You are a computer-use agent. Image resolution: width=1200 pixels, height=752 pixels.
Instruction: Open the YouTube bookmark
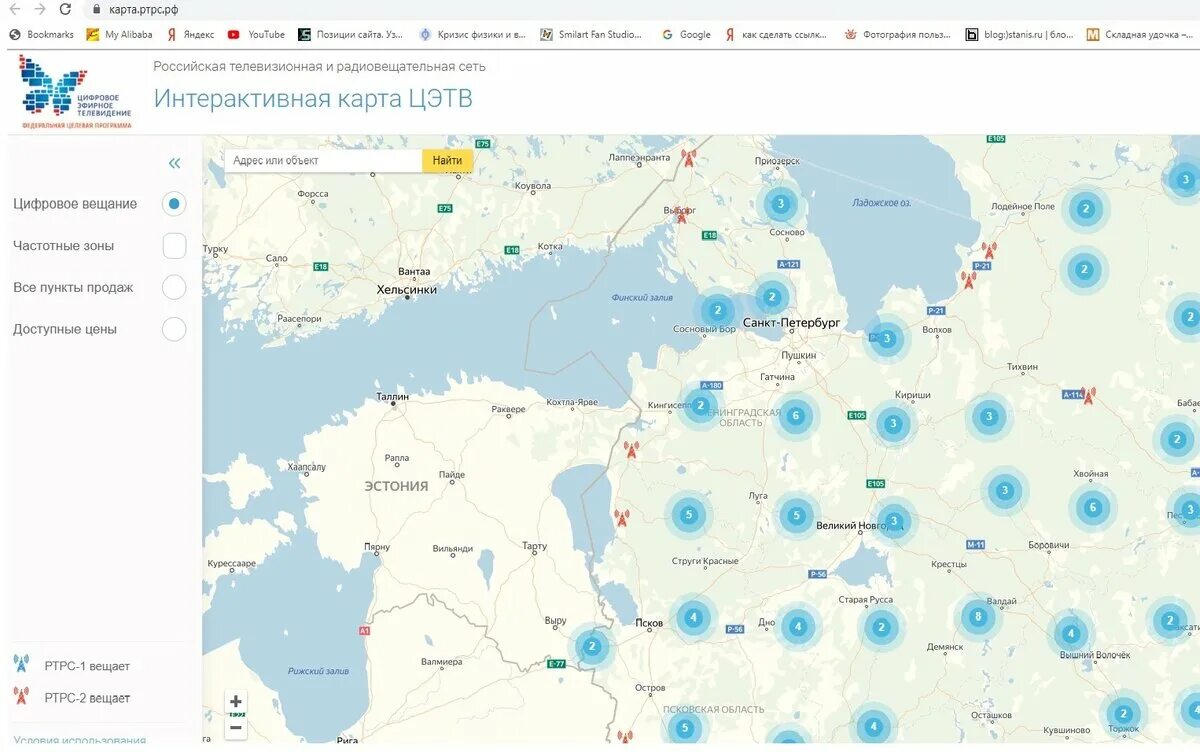click(x=256, y=34)
